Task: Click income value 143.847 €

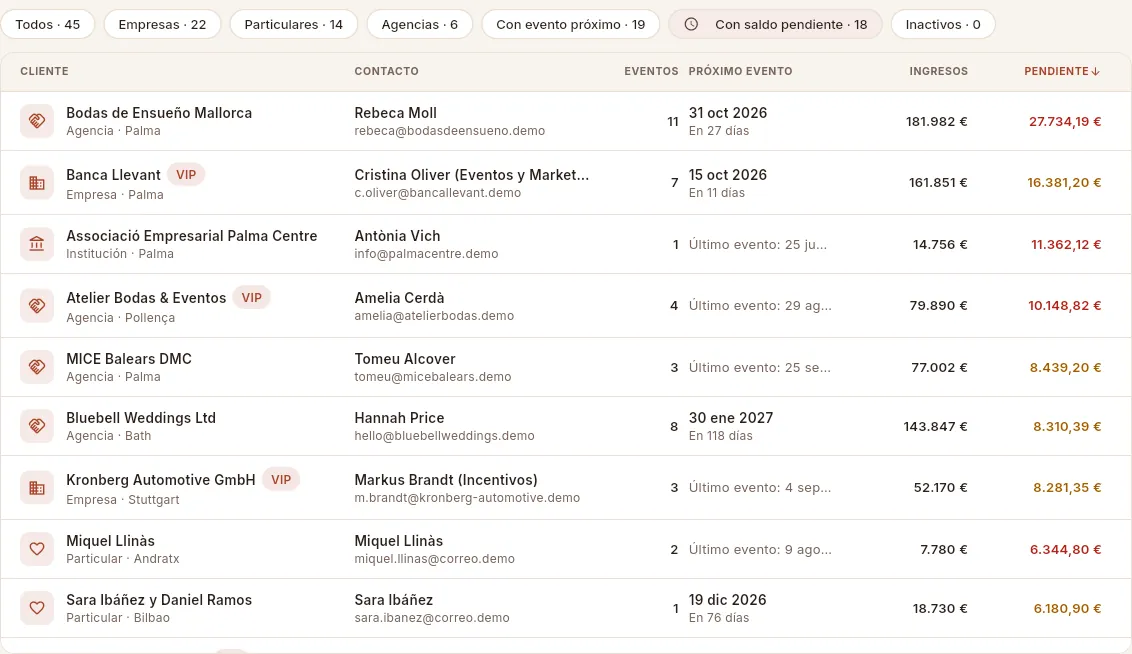Action: coord(935,427)
